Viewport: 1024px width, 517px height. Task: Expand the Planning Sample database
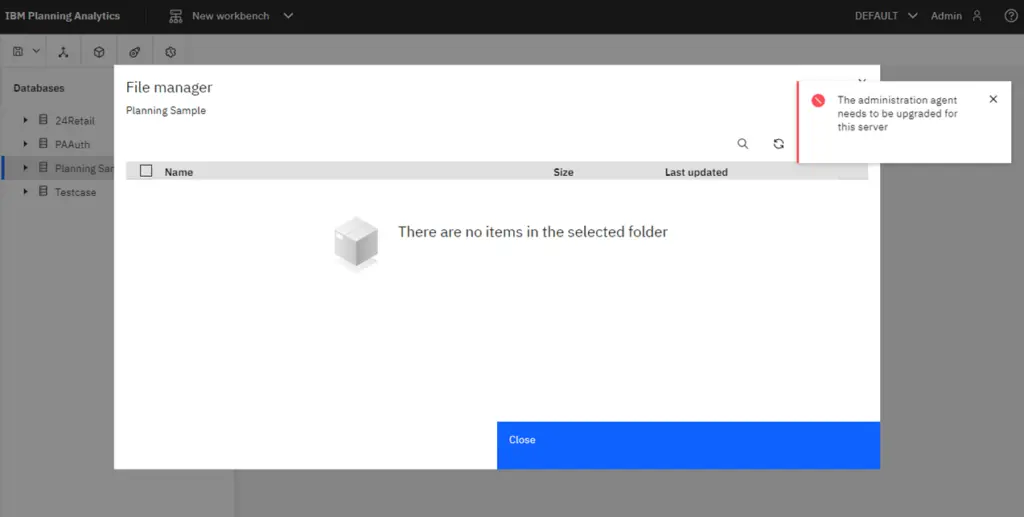pos(25,168)
